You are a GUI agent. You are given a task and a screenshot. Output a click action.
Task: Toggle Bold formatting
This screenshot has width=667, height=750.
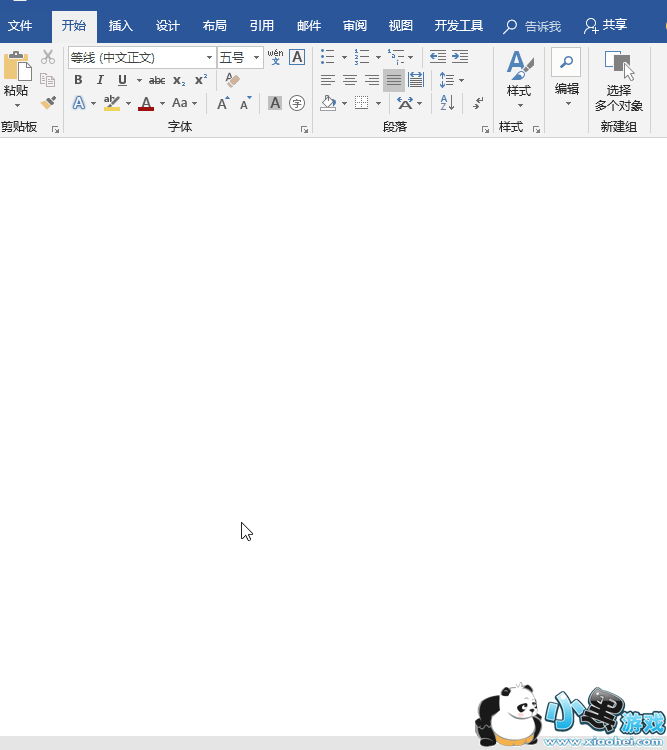[78, 80]
